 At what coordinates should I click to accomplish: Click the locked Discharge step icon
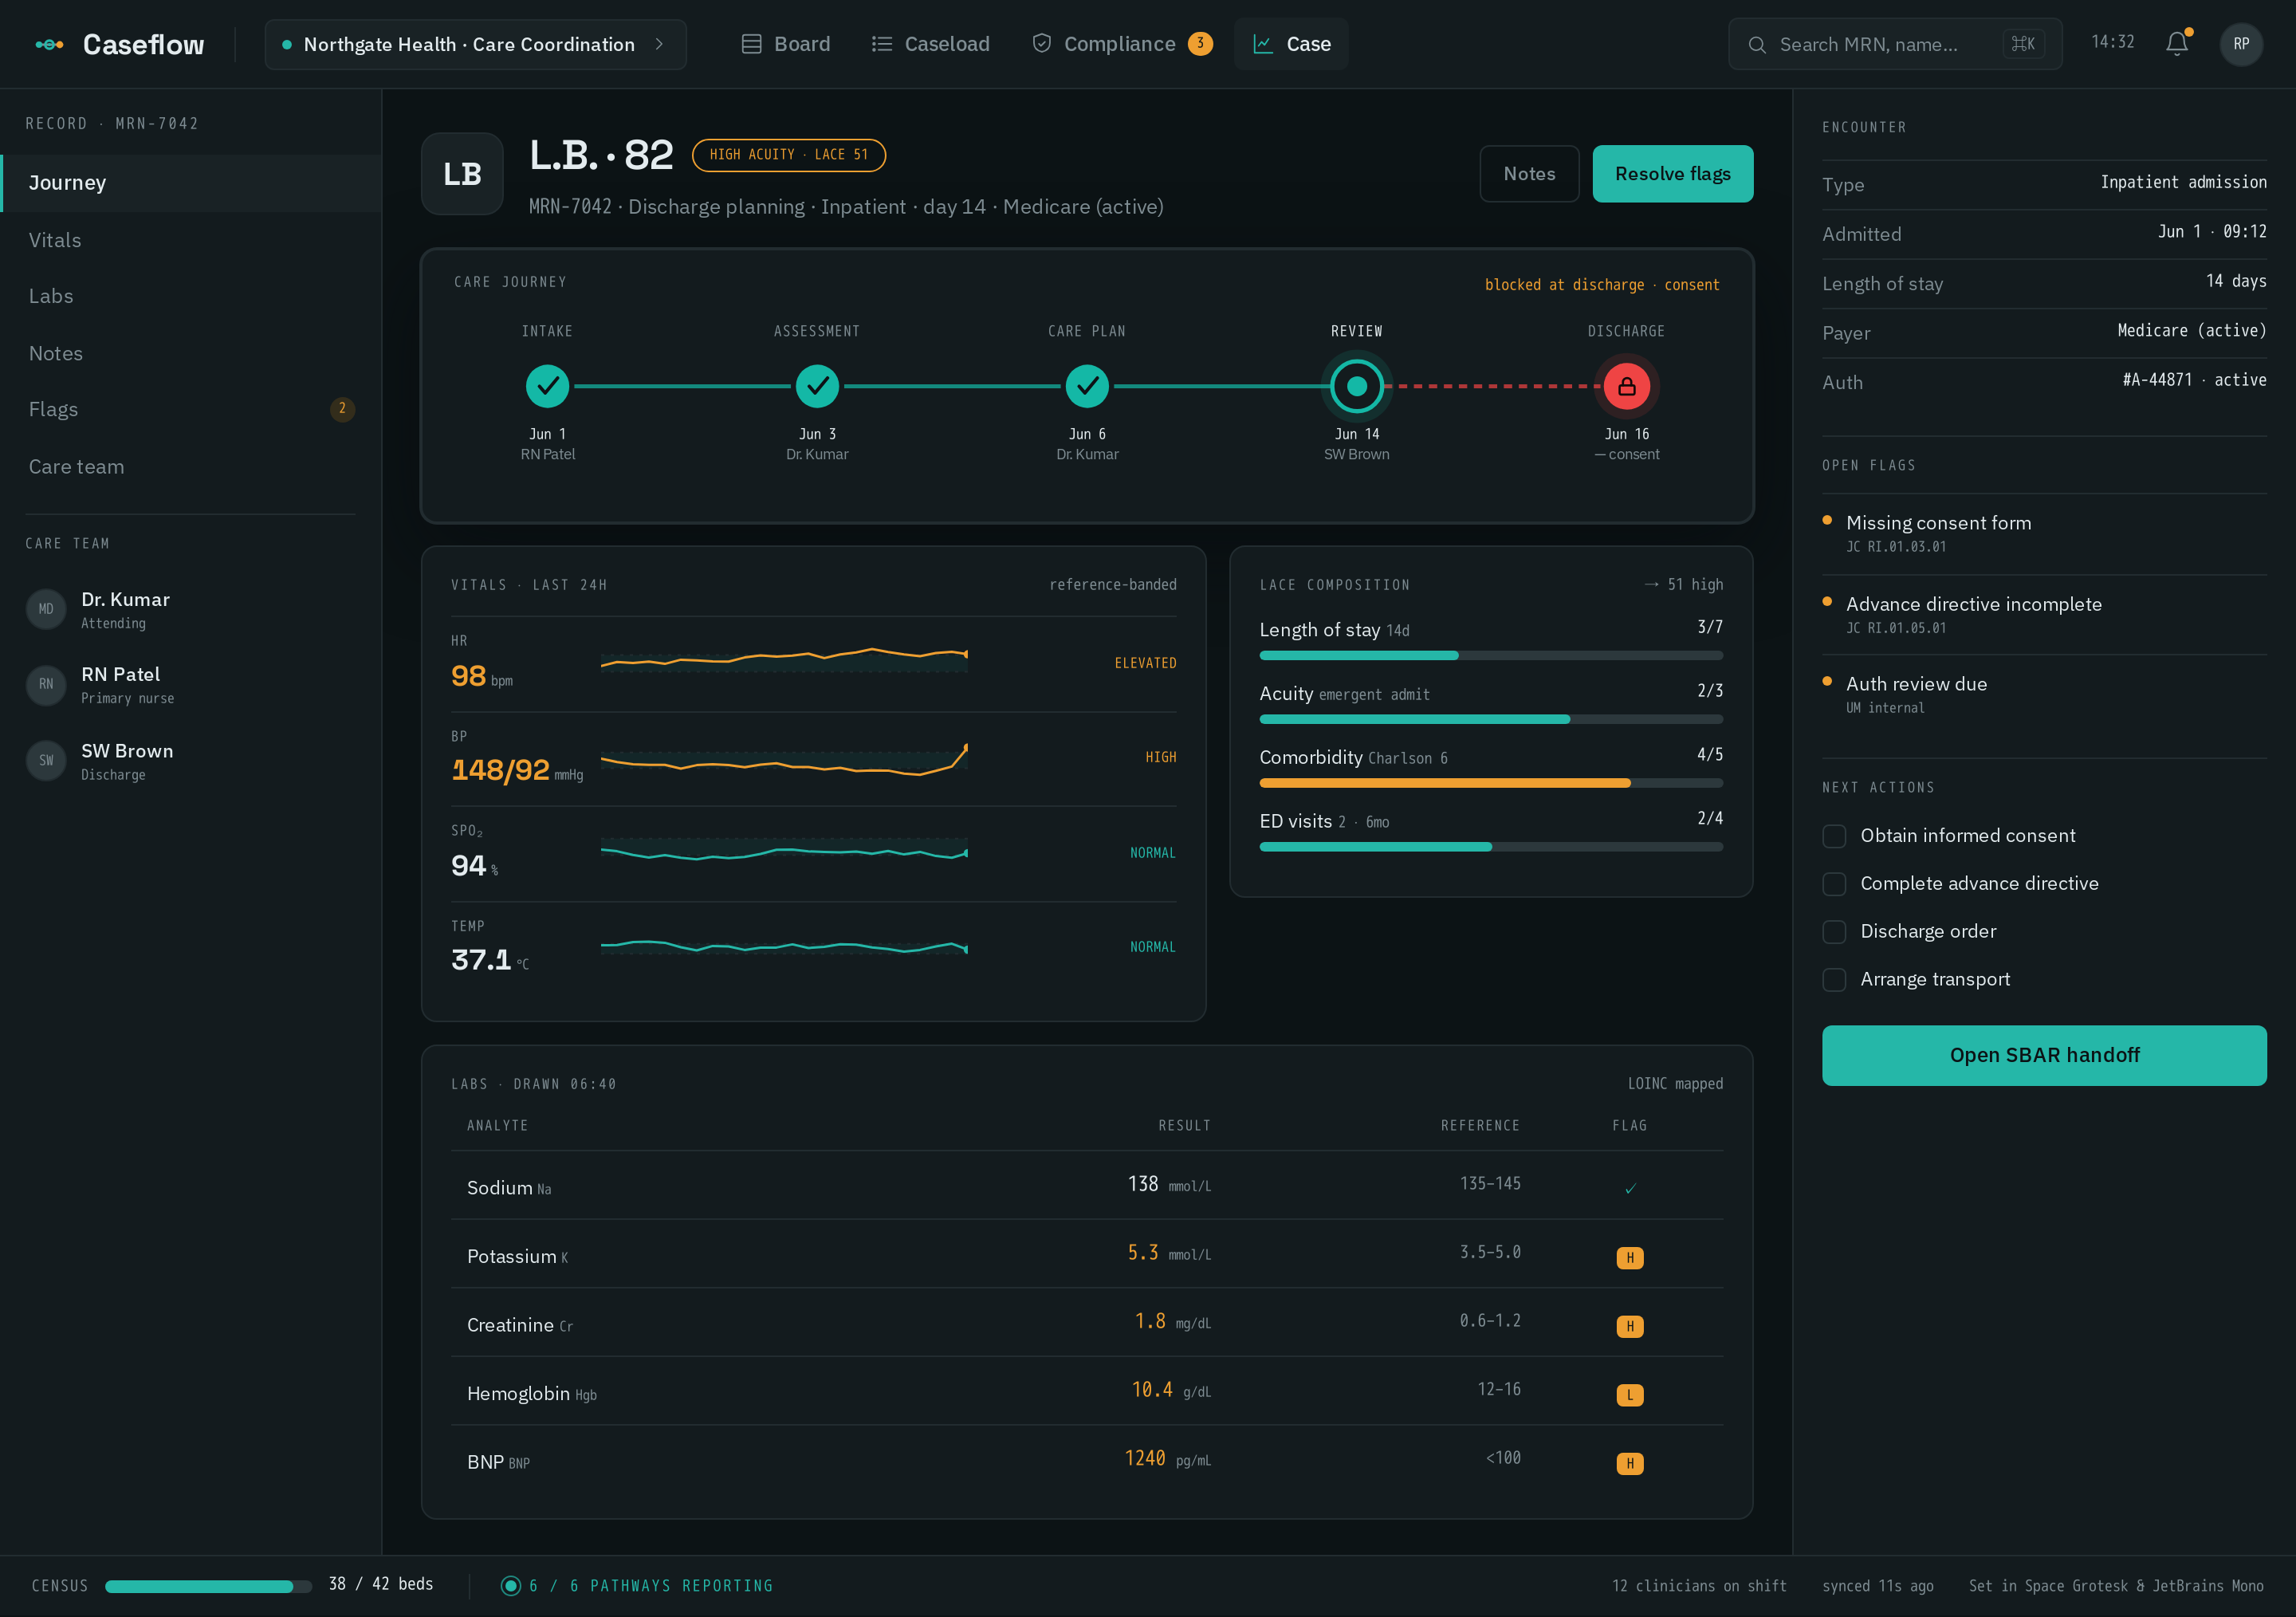pos(1627,386)
